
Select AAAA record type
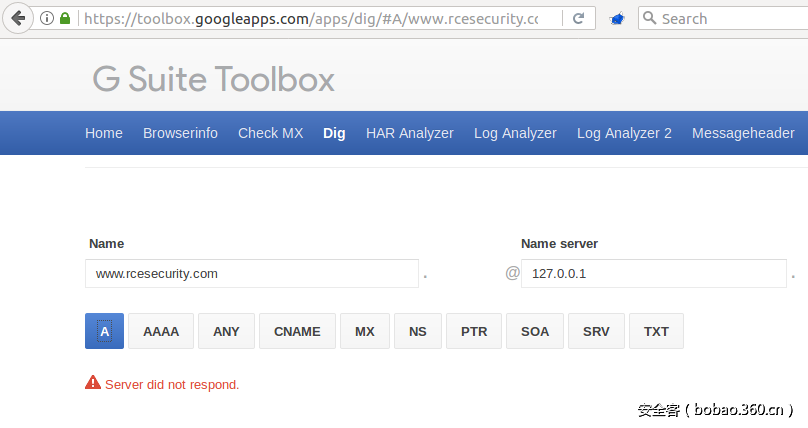(161, 331)
